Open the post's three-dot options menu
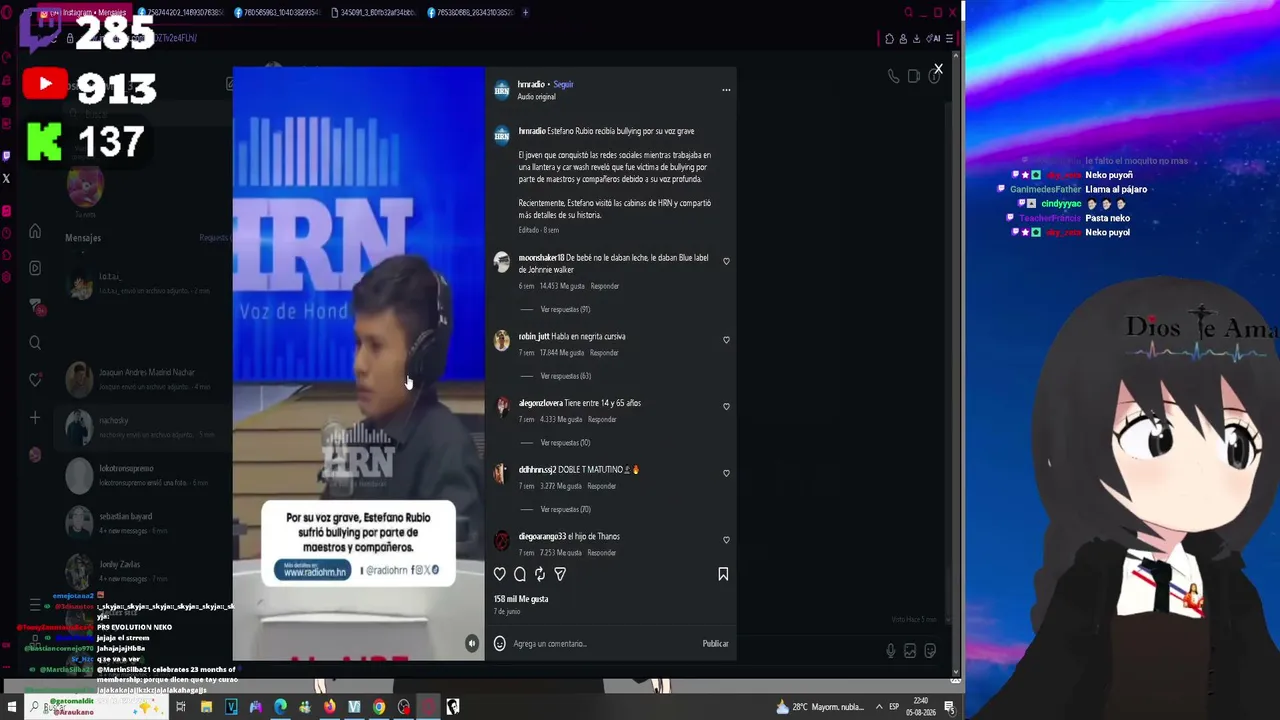Viewport: 1280px width, 720px height. pos(726,90)
